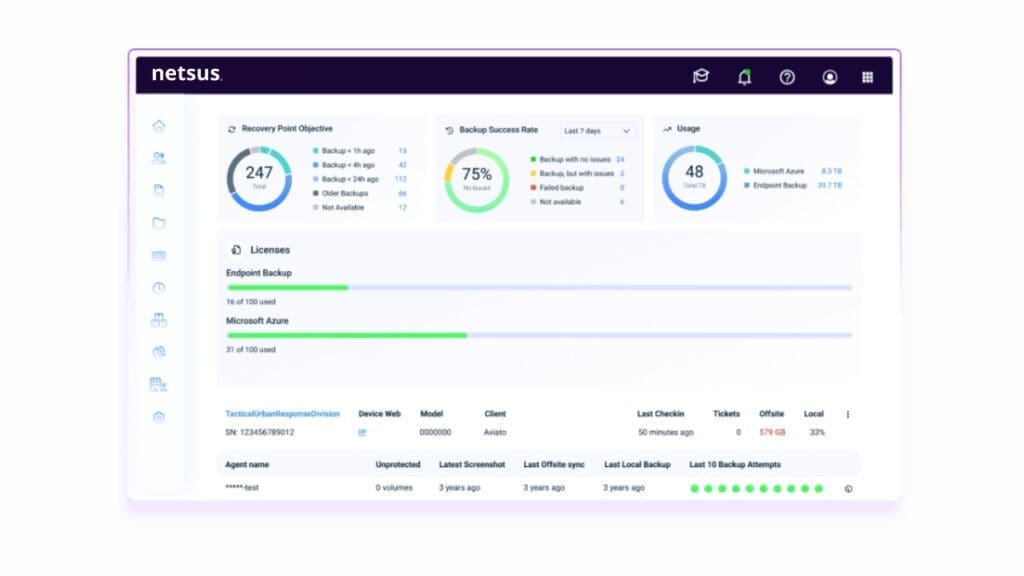
Task: Open the folder icon in sidebar
Action: pyautogui.click(x=159, y=223)
